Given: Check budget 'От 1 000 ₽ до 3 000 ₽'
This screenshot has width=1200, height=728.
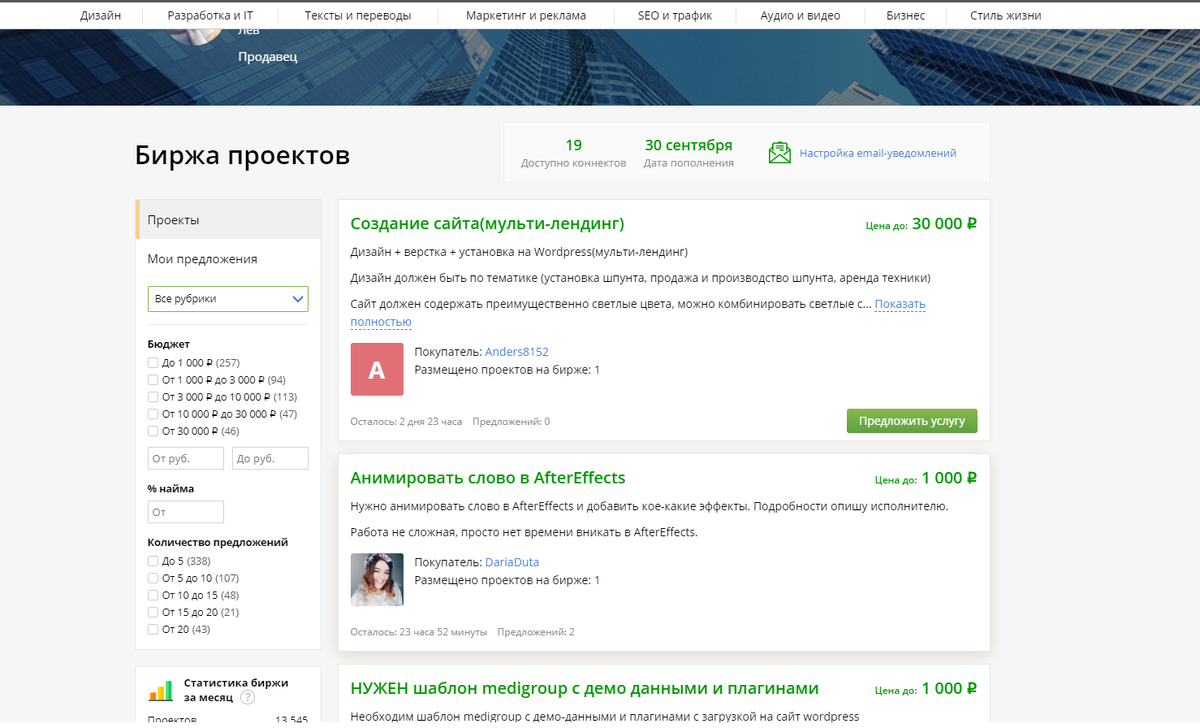Looking at the screenshot, I should point(153,380).
